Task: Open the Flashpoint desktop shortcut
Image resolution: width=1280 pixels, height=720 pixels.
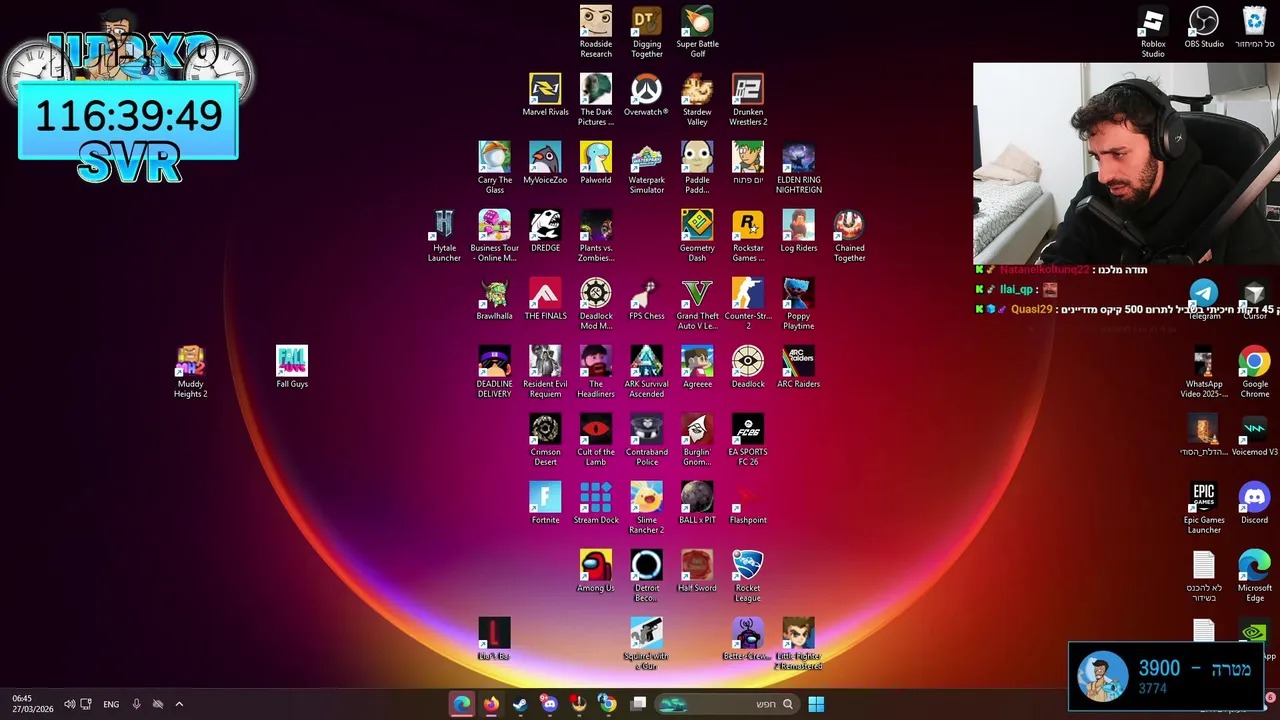Action: tap(748, 503)
